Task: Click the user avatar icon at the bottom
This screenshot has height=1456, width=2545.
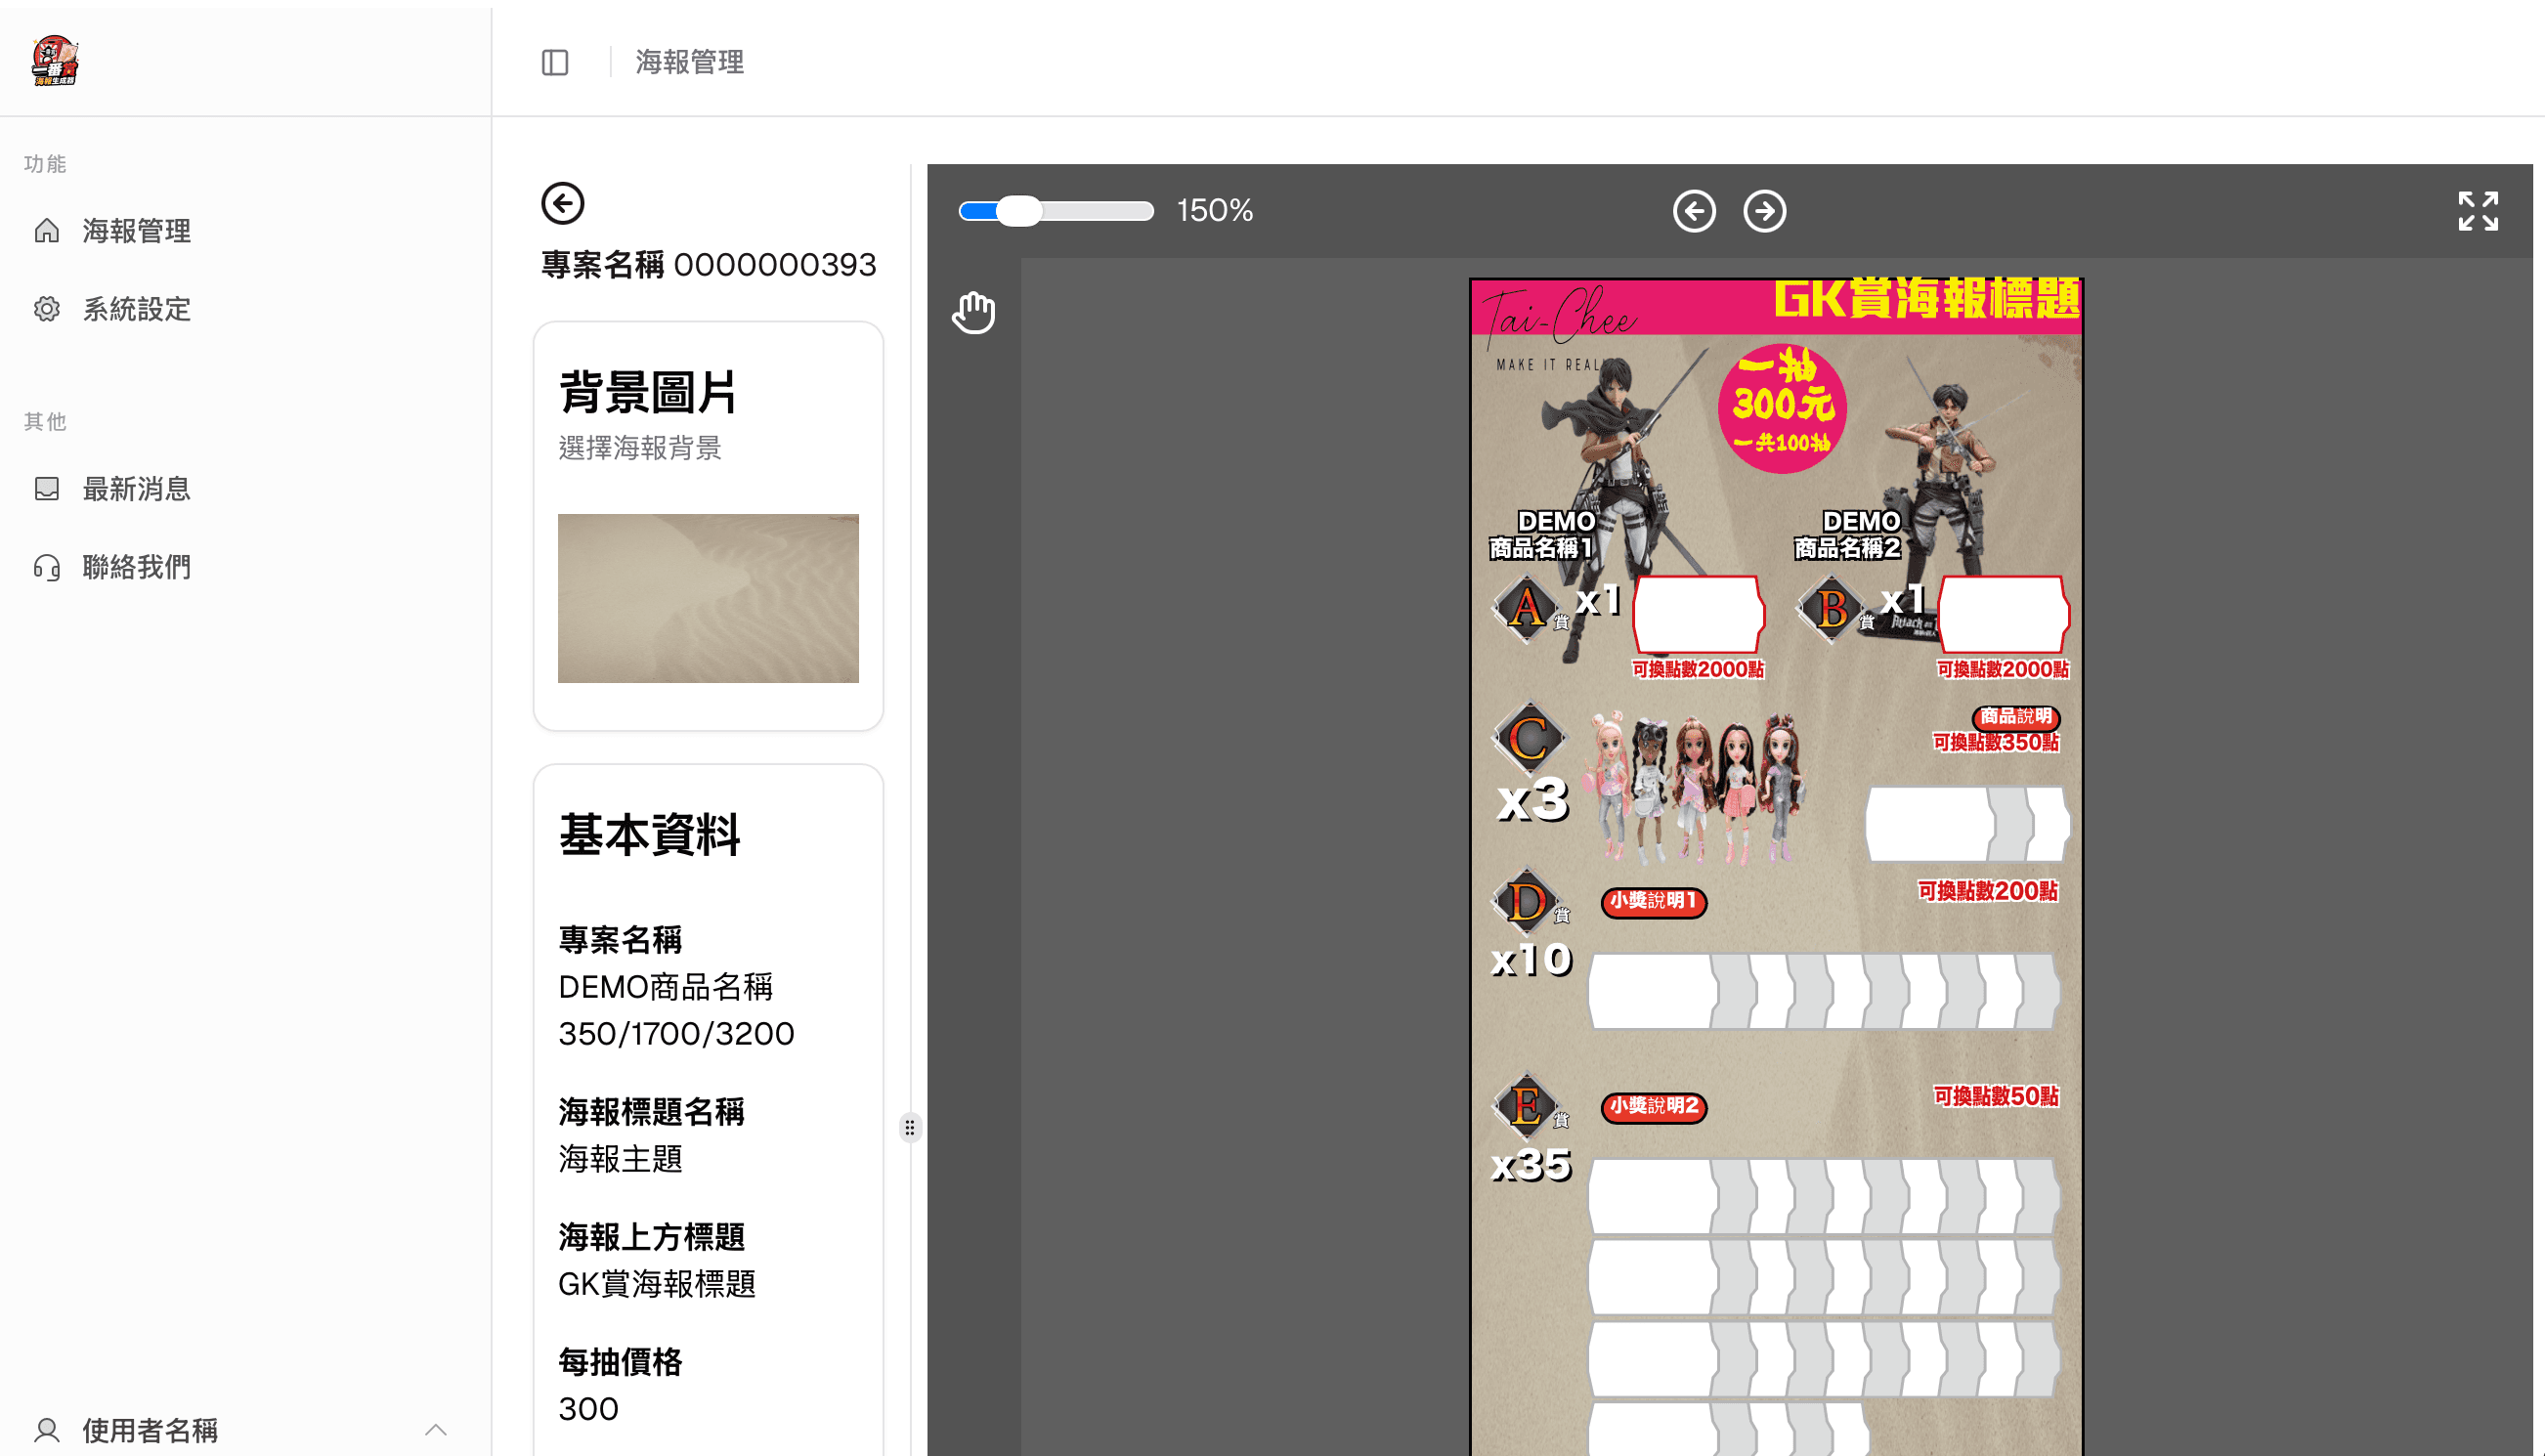Action: (x=47, y=1430)
